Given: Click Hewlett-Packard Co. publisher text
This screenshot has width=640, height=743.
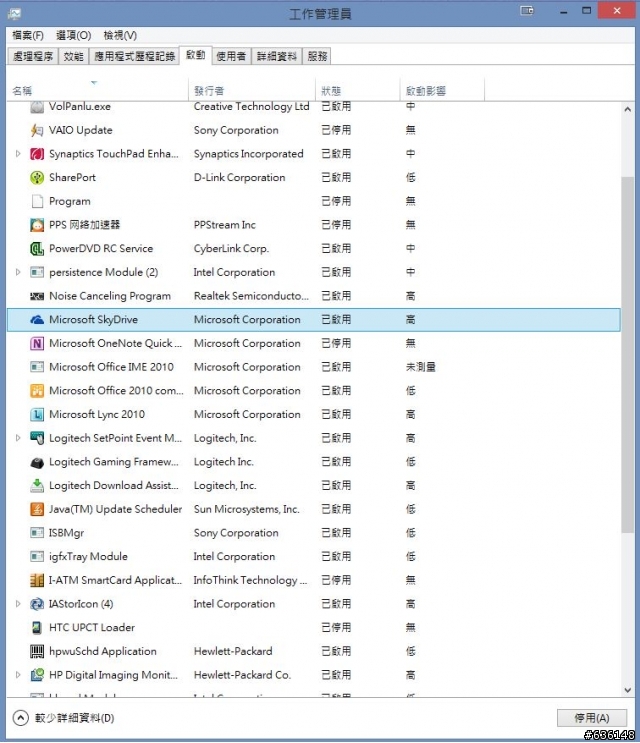Looking at the screenshot, I should click(x=242, y=675).
